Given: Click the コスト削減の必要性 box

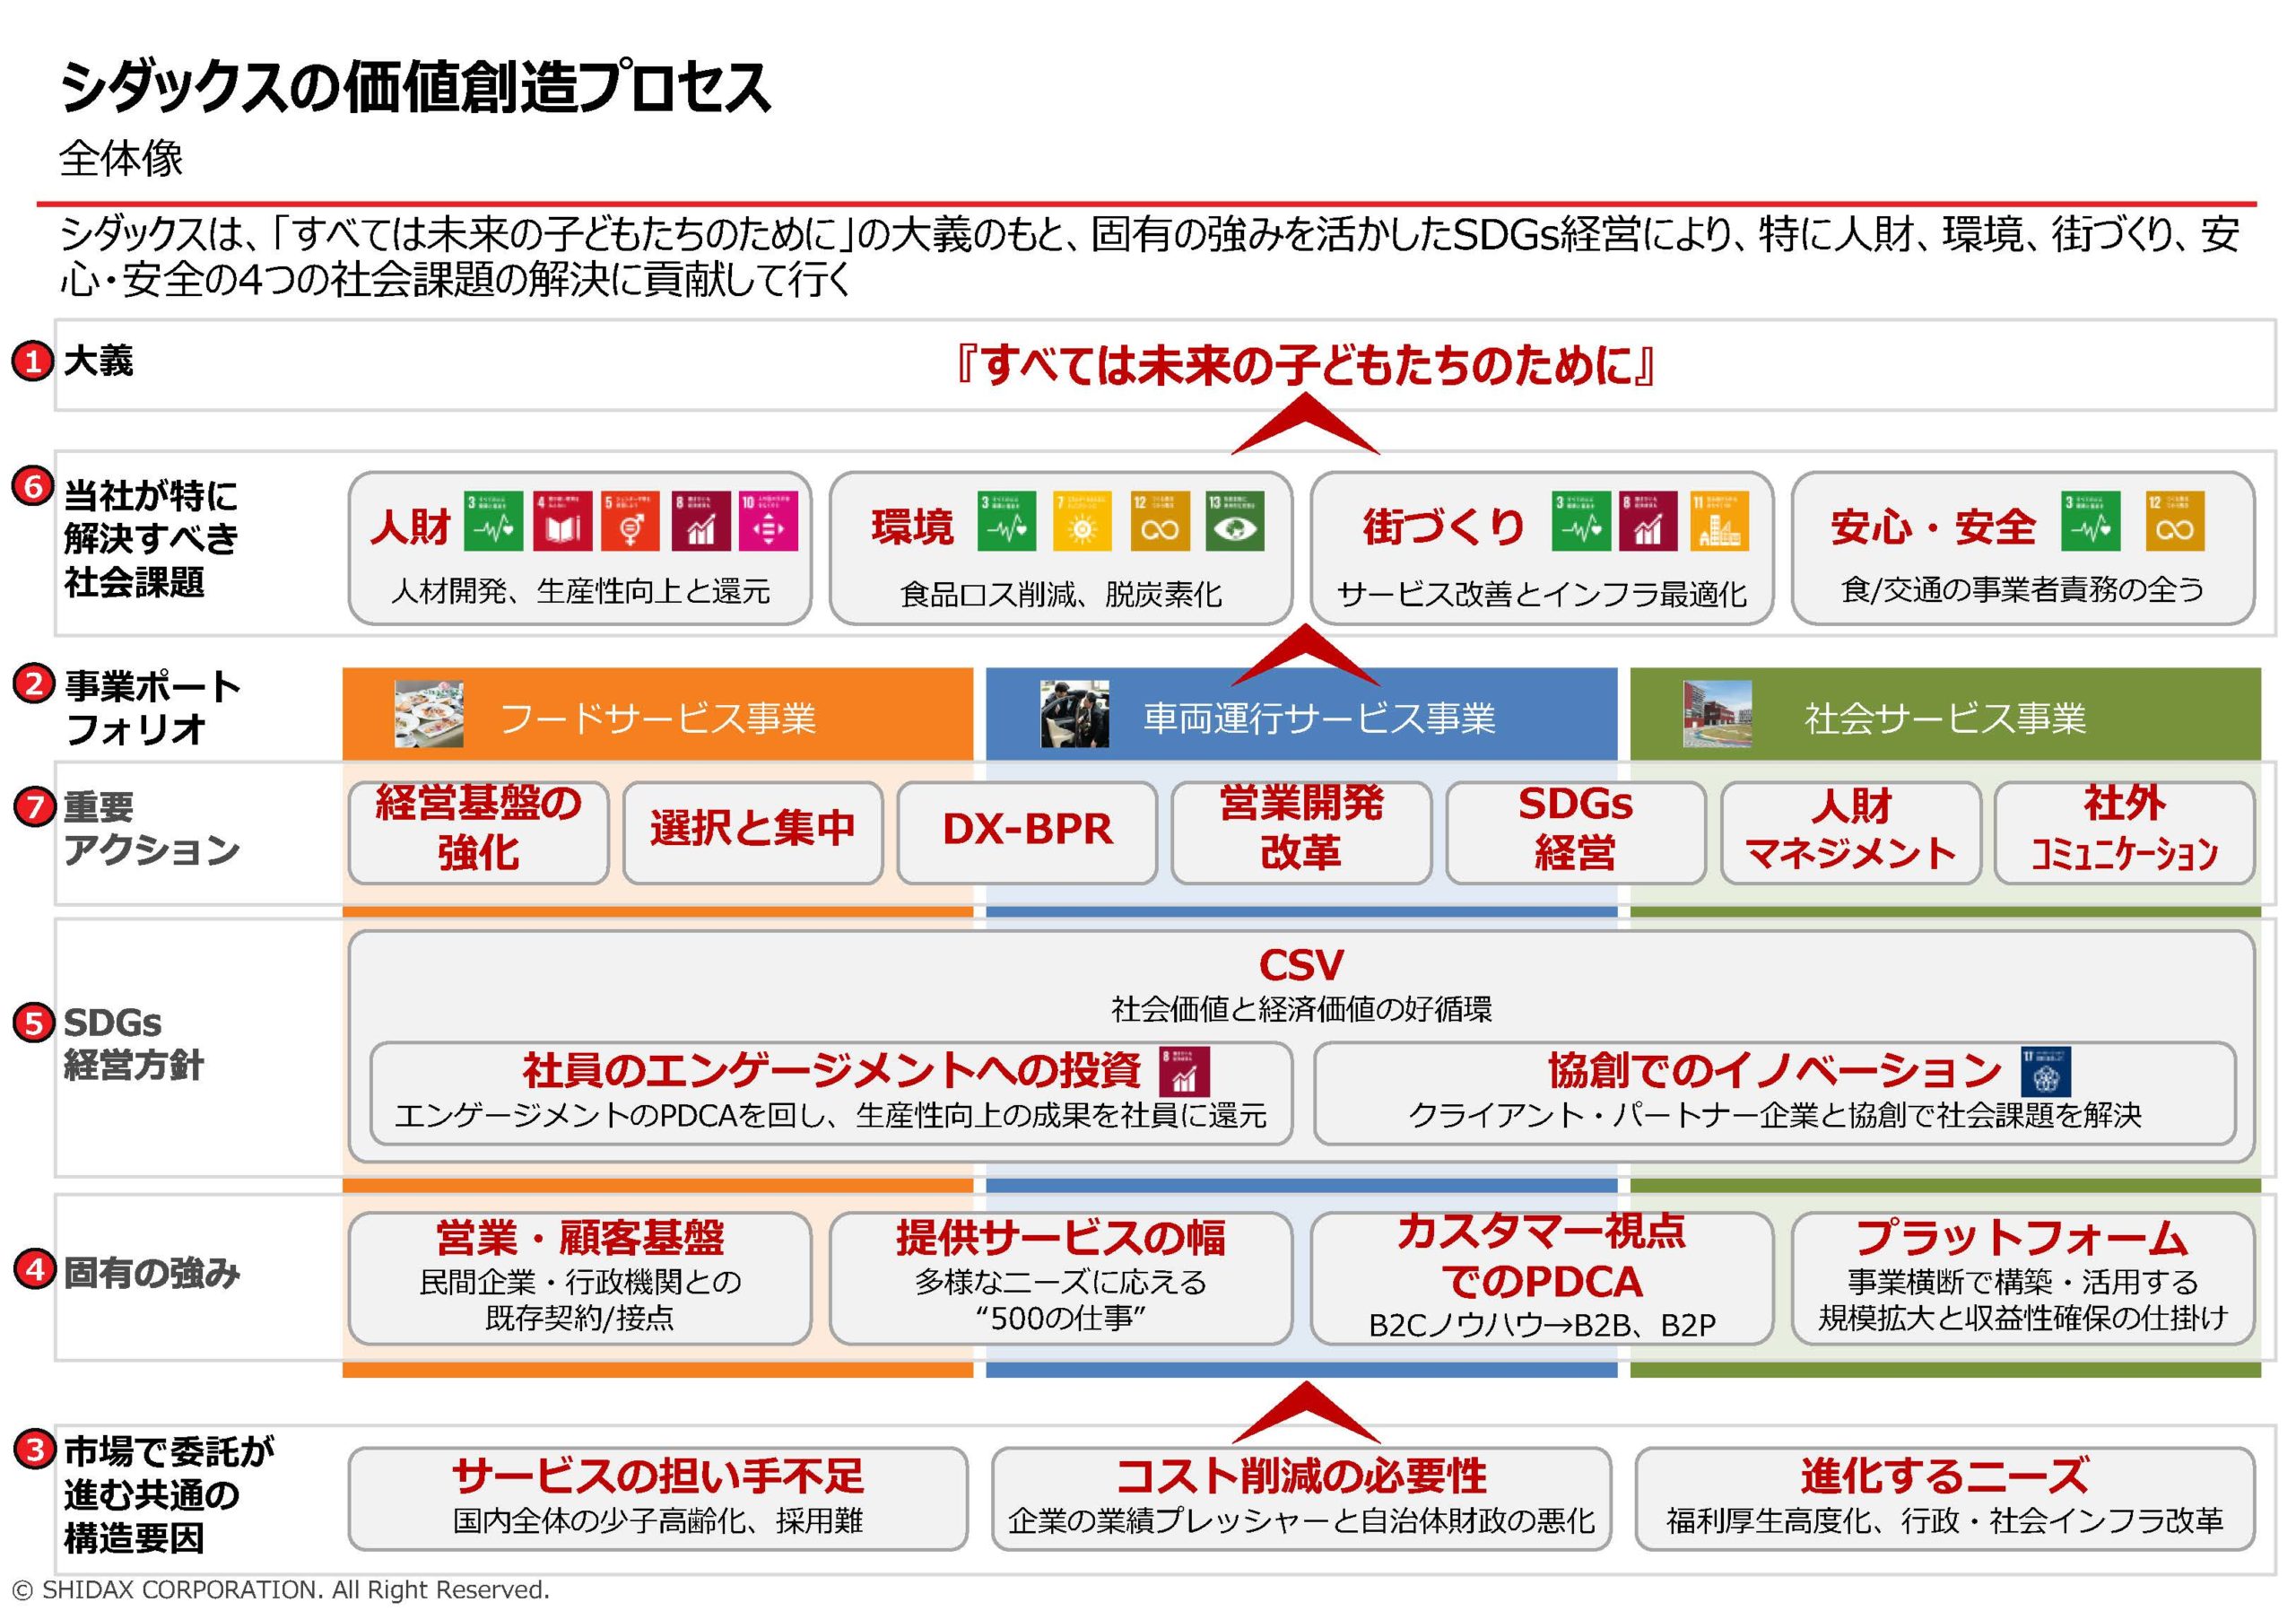Looking at the screenshot, I should click(1301, 1498).
